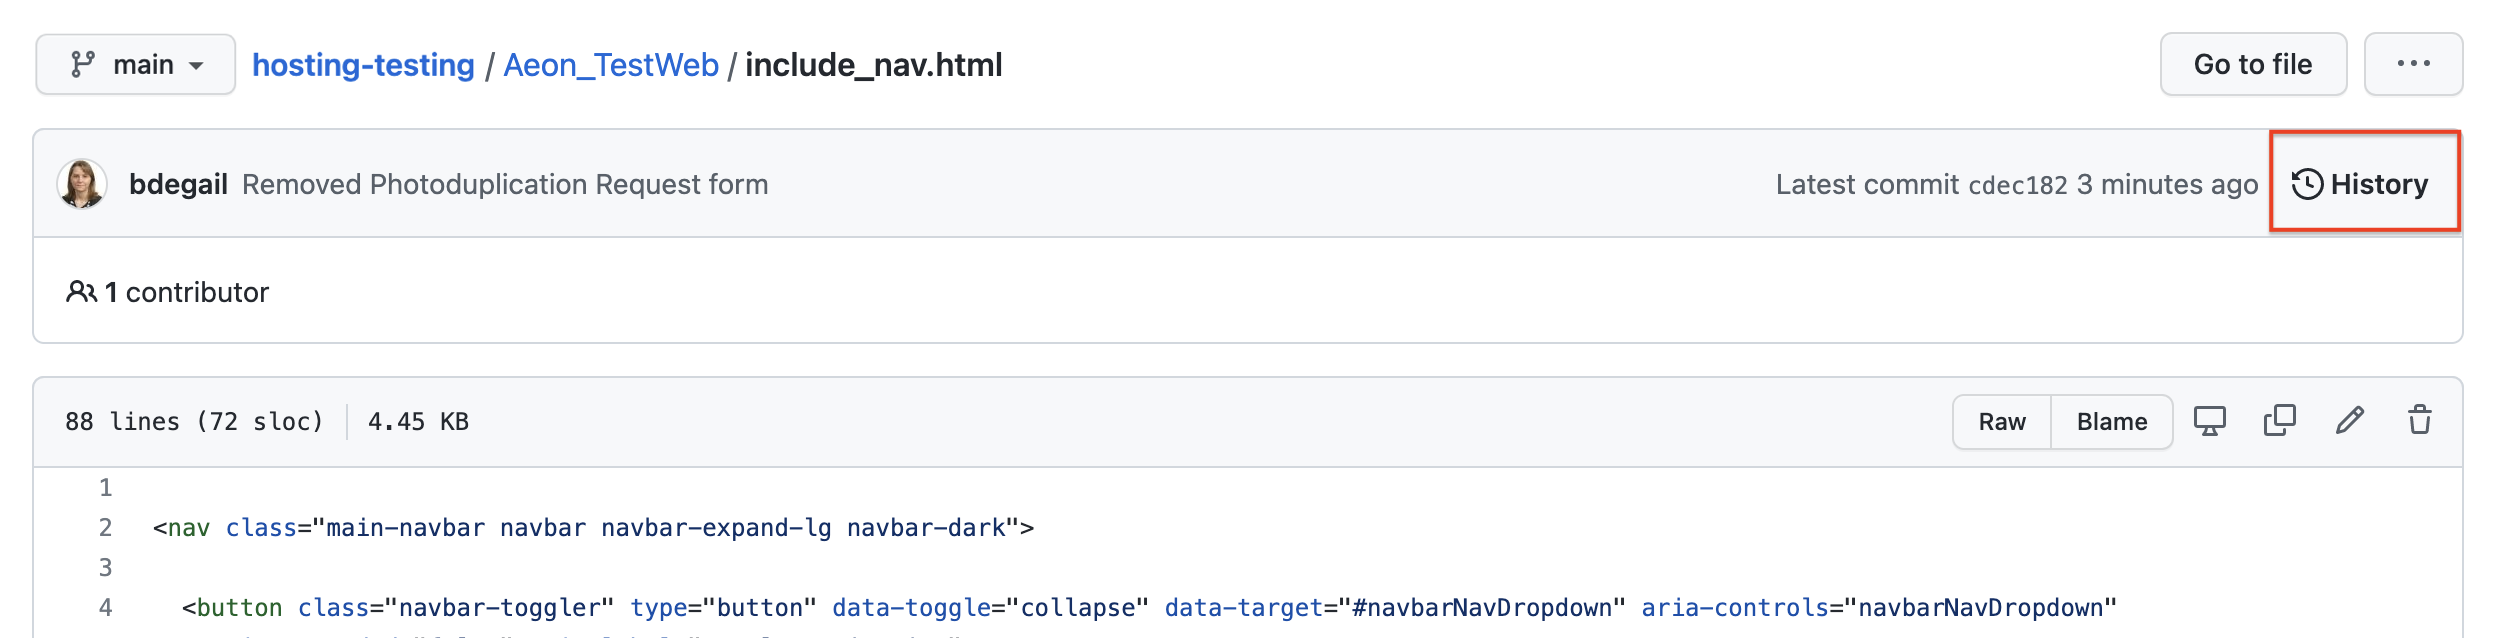Switch to the Raw view
The image size is (2498, 638).
(x=2000, y=421)
